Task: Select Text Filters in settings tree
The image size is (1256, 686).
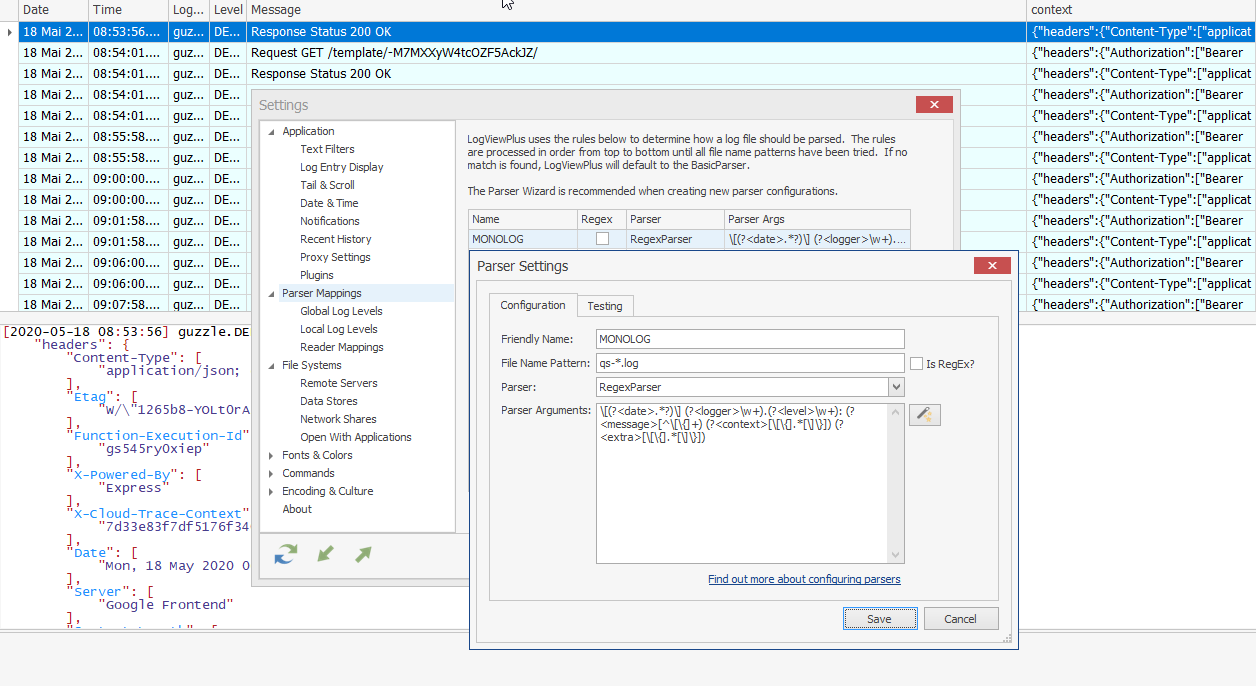Action: (x=327, y=149)
